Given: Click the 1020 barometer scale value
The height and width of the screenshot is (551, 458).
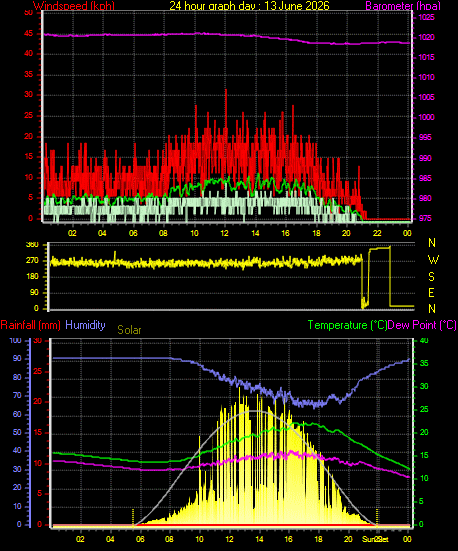Looking at the screenshot, I should click(426, 37).
